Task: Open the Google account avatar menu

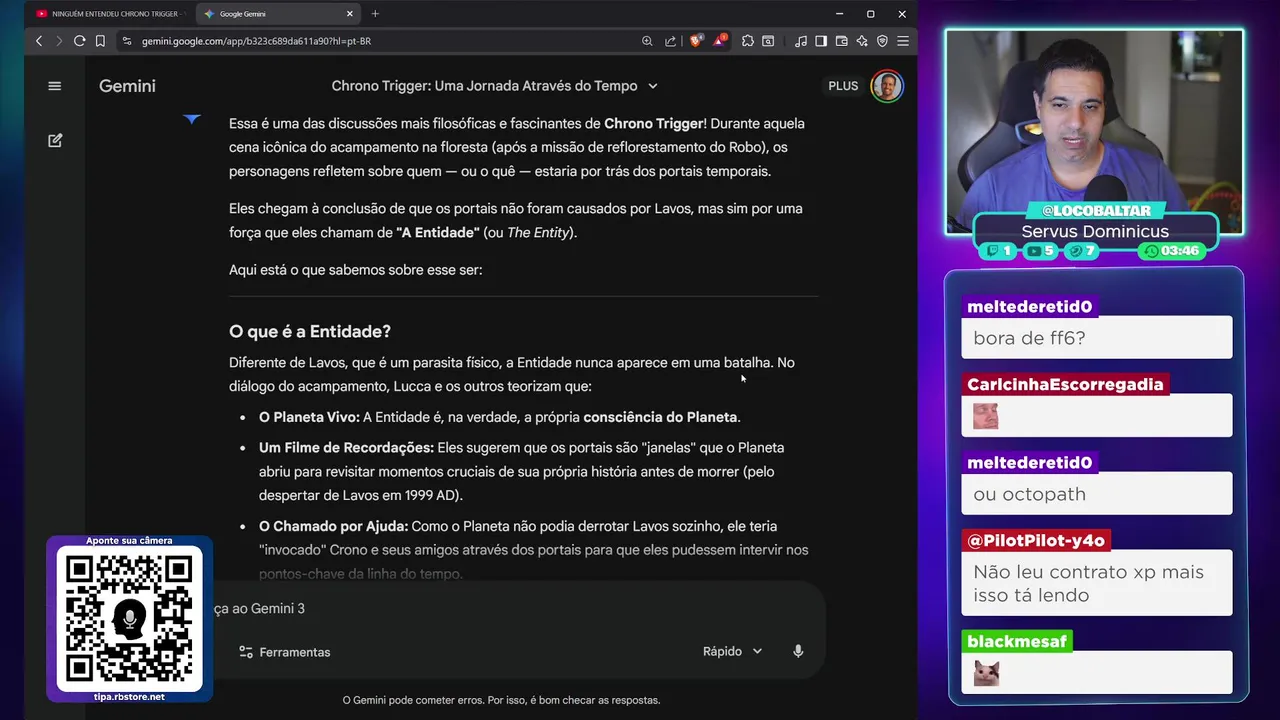Action: click(887, 86)
